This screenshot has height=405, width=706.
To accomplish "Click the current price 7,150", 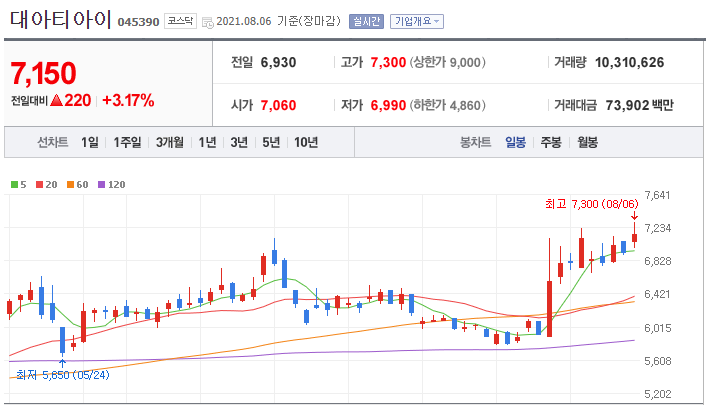I will click(44, 73).
